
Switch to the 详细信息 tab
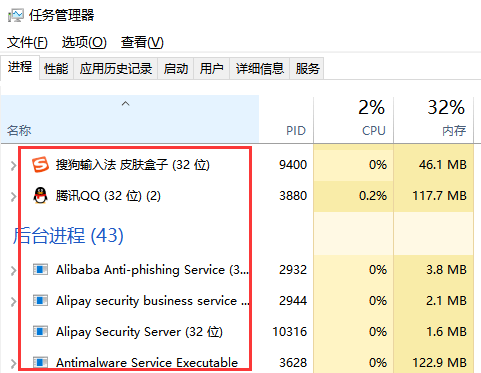260,69
